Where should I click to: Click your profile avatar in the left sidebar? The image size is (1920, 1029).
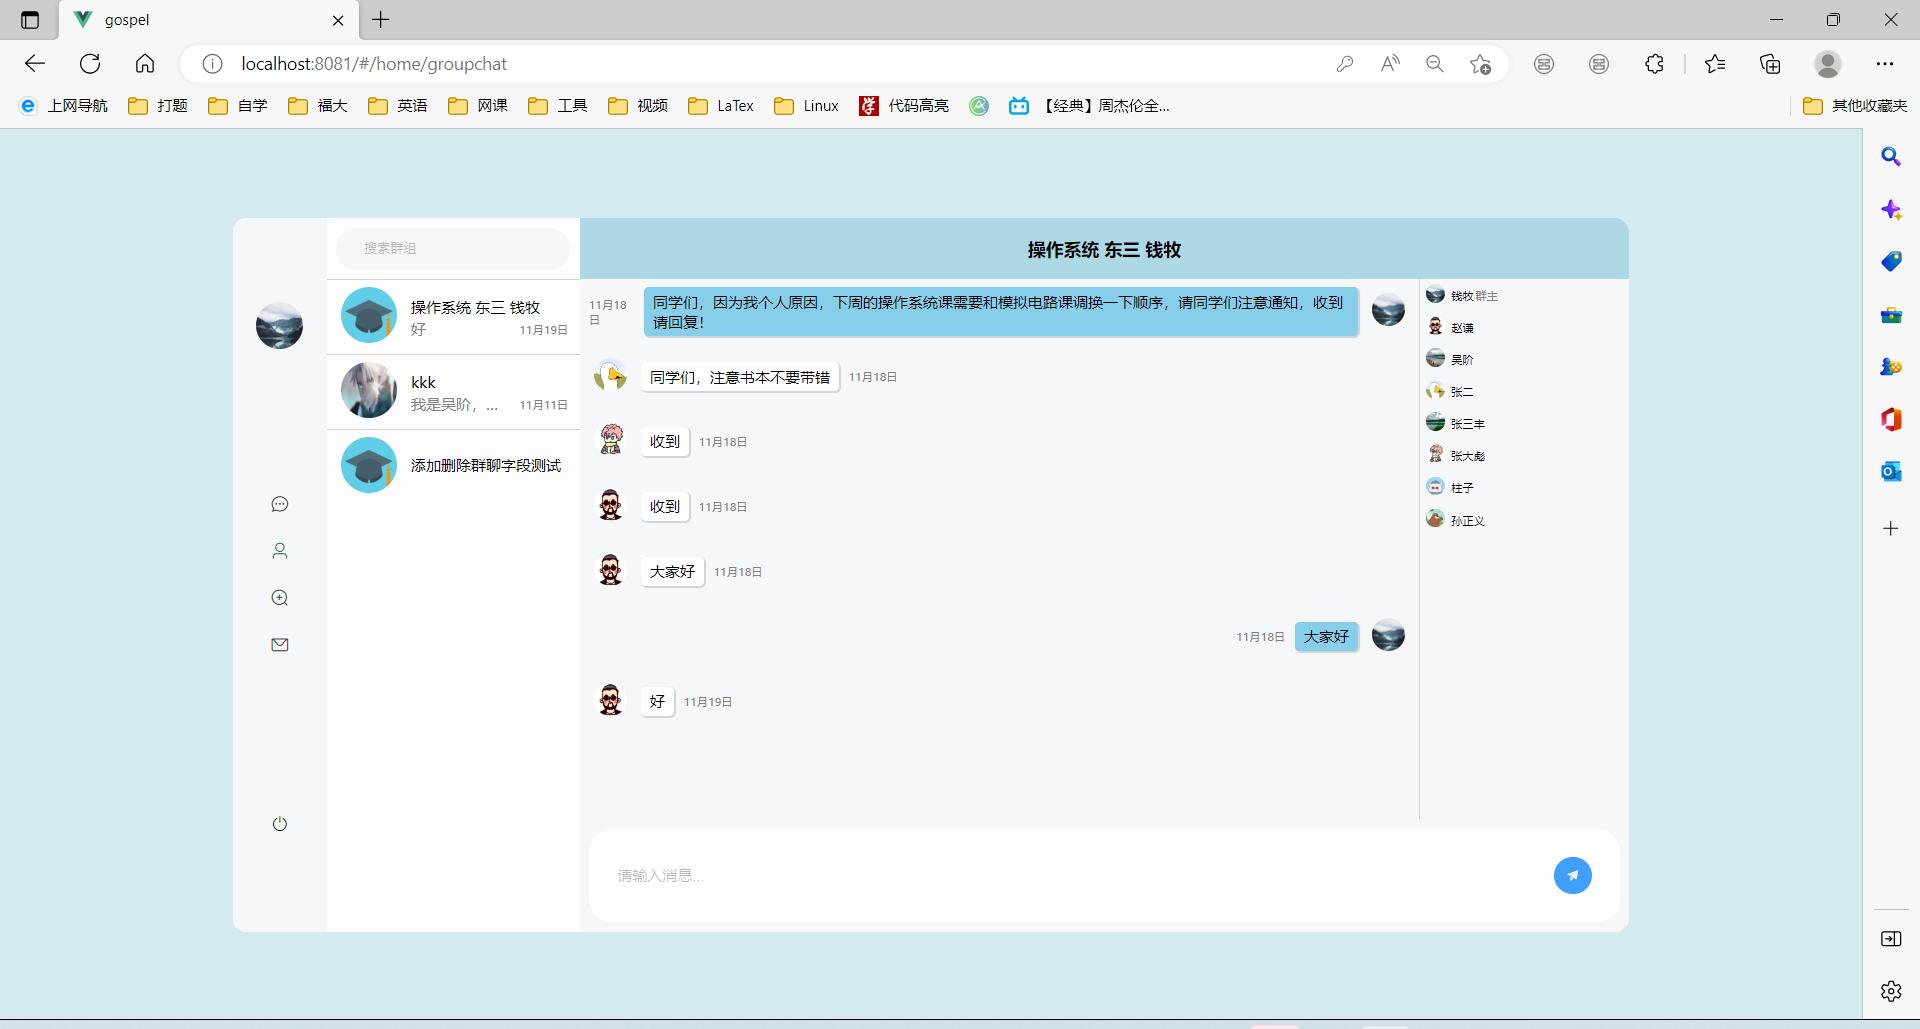[x=279, y=326]
